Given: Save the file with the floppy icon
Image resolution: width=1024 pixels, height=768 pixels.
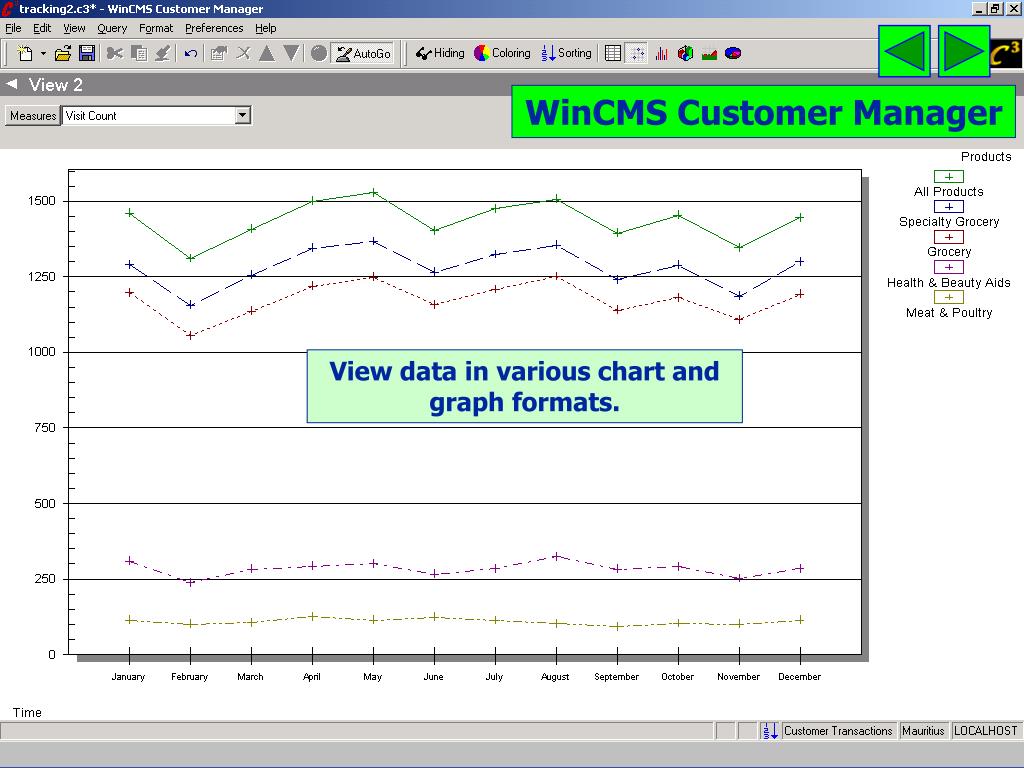Looking at the screenshot, I should pyautogui.click(x=87, y=54).
